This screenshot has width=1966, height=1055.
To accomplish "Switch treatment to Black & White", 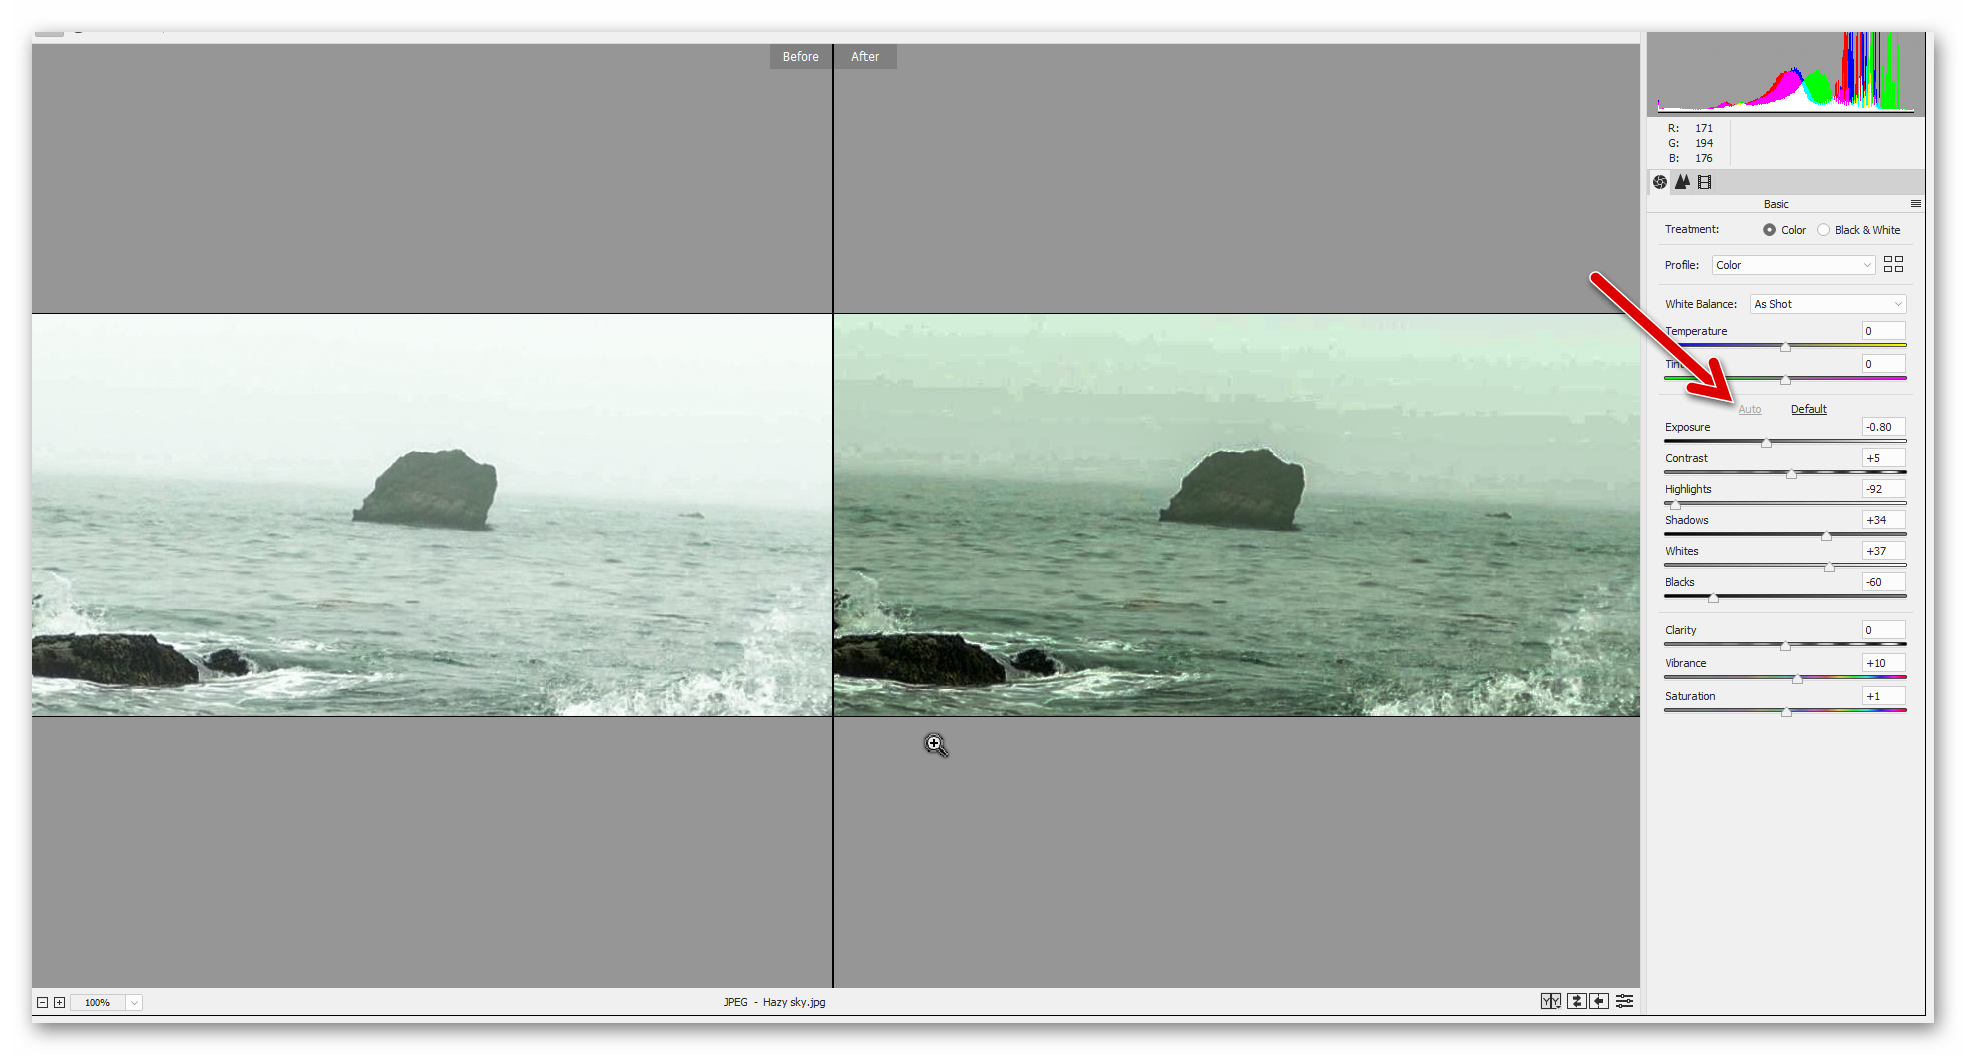I will tap(1823, 229).
